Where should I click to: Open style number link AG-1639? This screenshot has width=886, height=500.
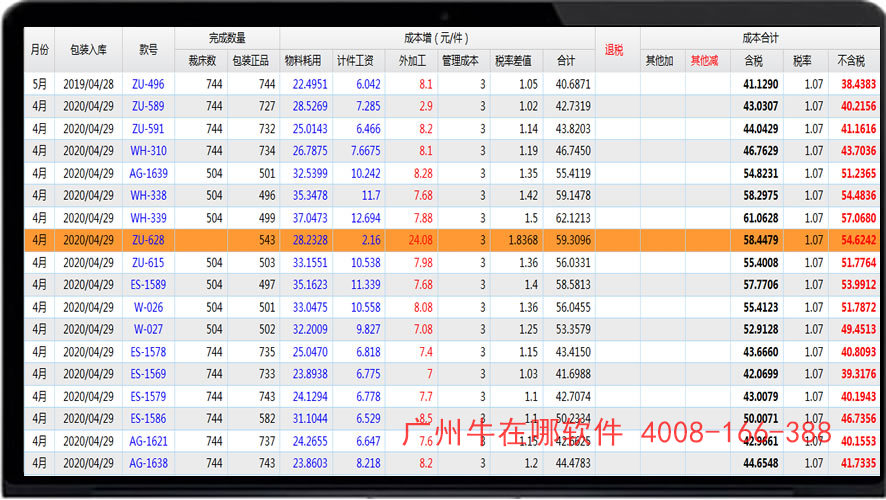click(x=149, y=173)
